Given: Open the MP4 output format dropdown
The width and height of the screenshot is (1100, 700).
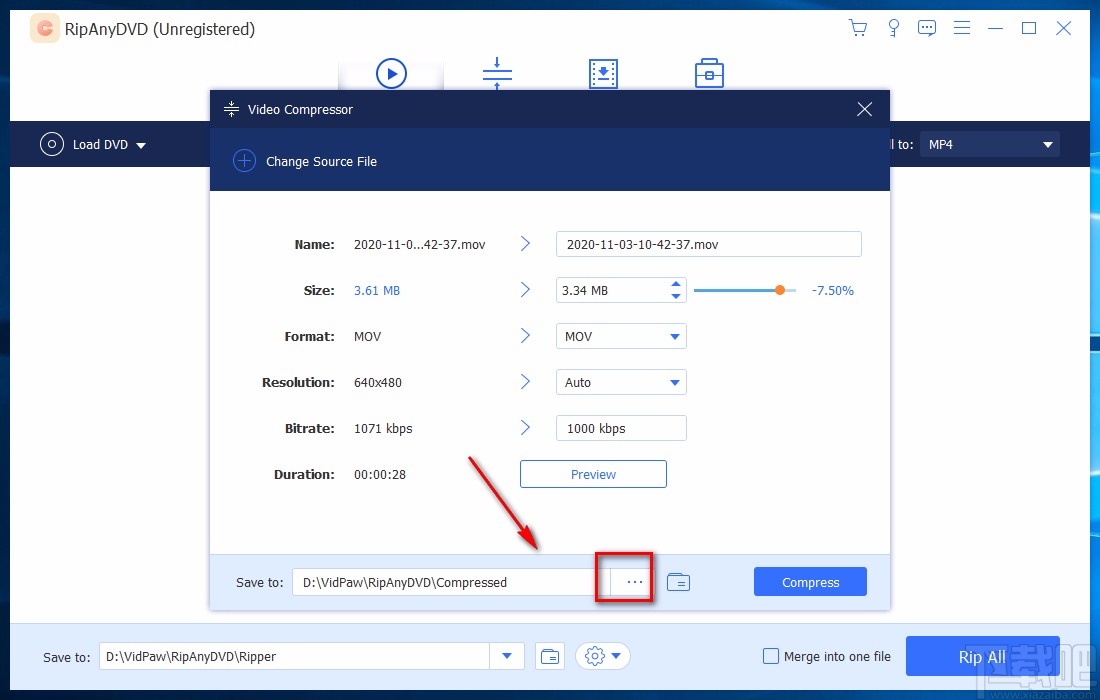Looking at the screenshot, I should (989, 144).
